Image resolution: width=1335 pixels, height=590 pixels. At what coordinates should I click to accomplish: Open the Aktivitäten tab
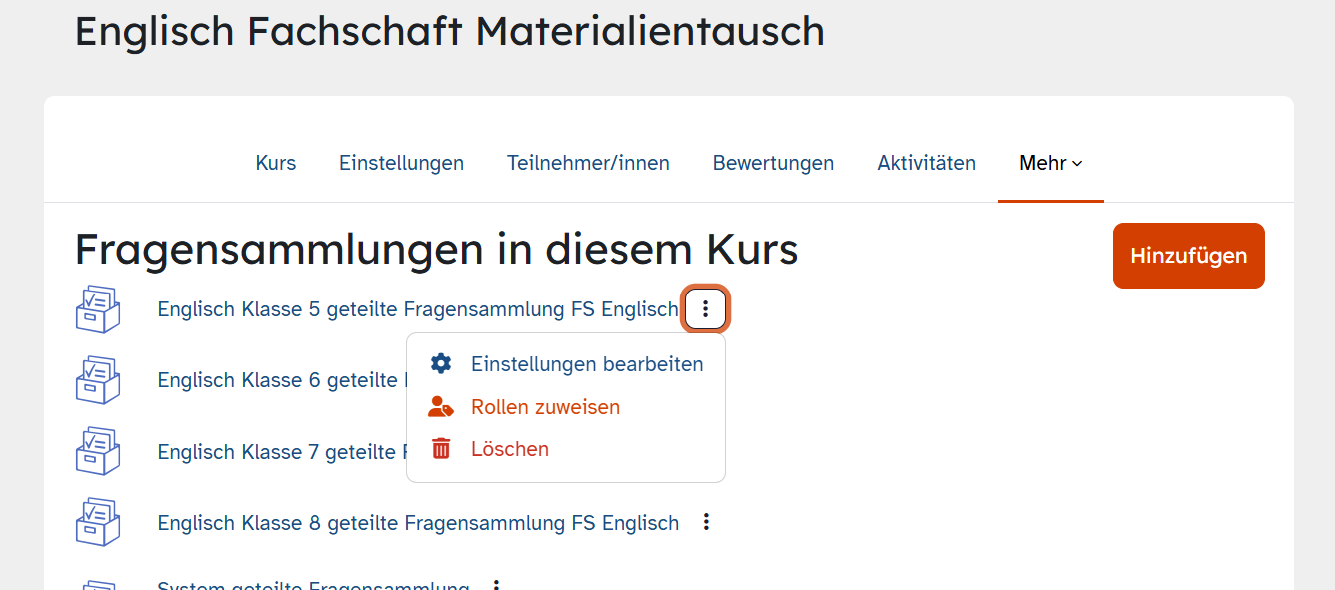tap(927, 163)
